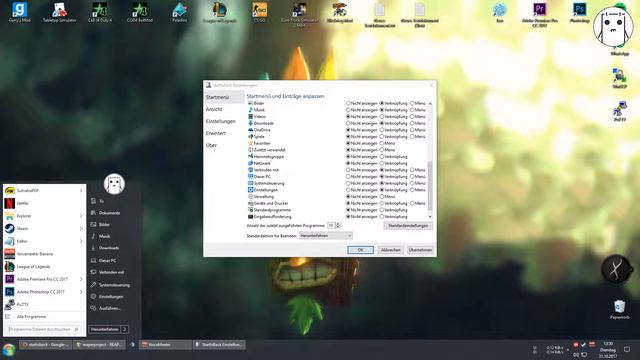The width and height of the screenshot is (640, 360).
Task: Set Geräte und Drucker to Menü
Action: pyautogui.click(x=412, y=203)
